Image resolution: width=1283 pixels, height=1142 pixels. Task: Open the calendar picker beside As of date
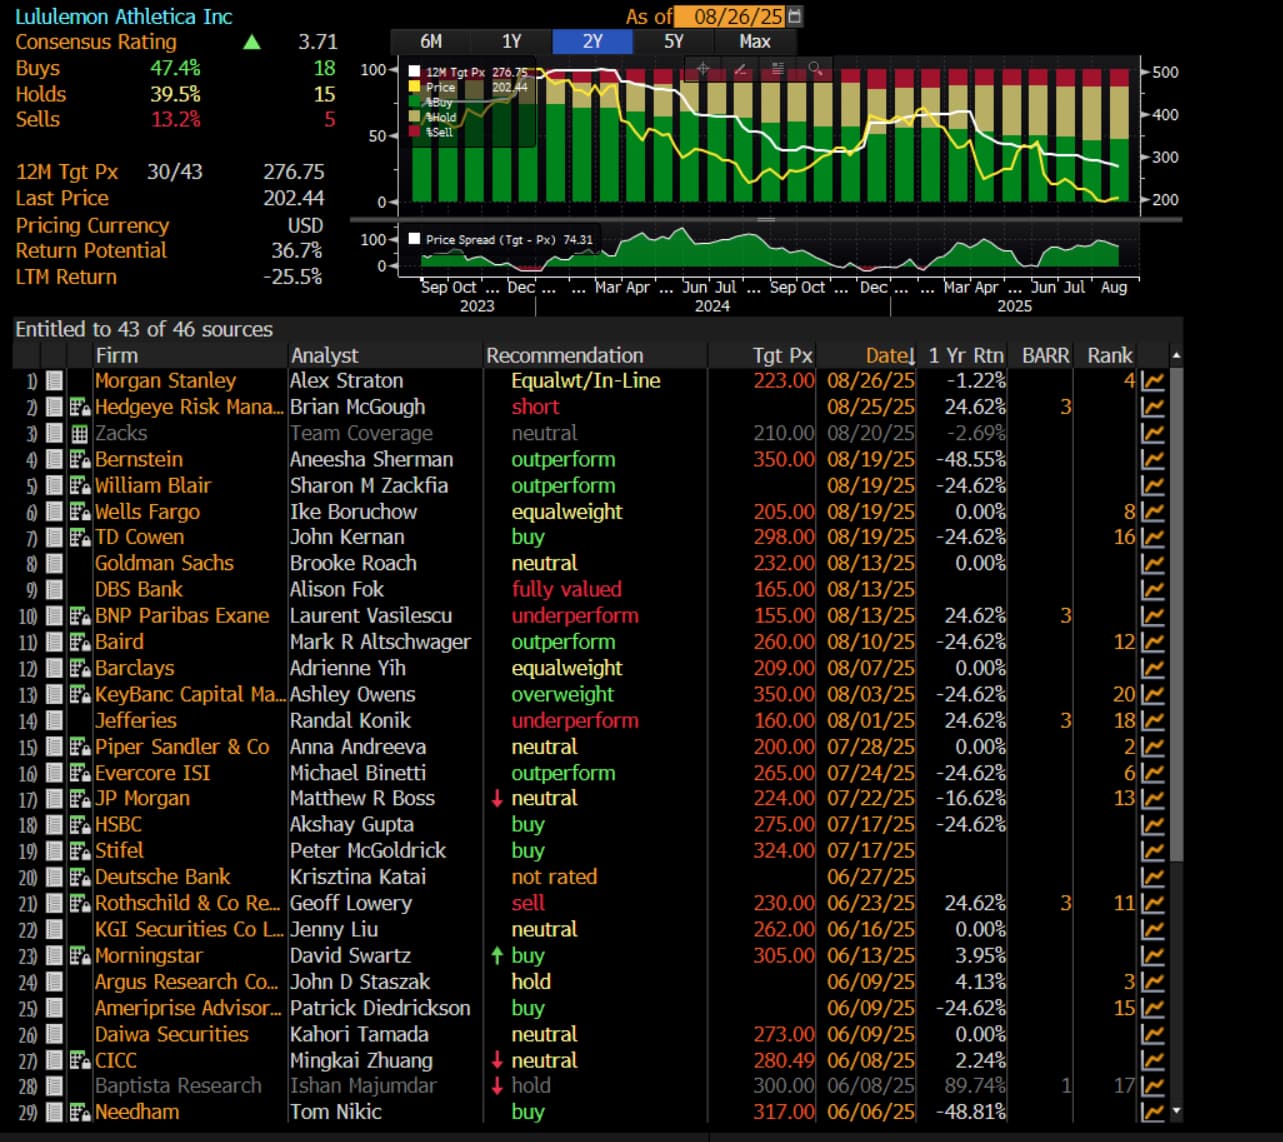pyautogui.click(x=795, y=16)
